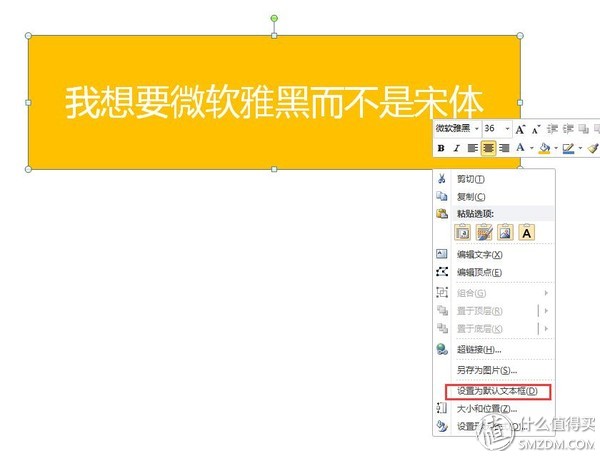Toggle Italic formatting
Screen dimensions: 600x456
457,148
